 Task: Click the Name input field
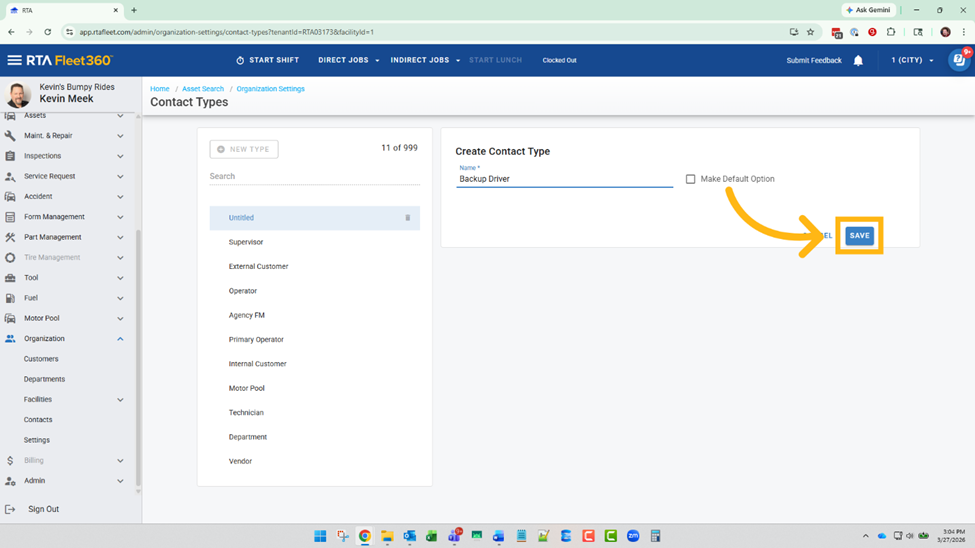point(564,180)
